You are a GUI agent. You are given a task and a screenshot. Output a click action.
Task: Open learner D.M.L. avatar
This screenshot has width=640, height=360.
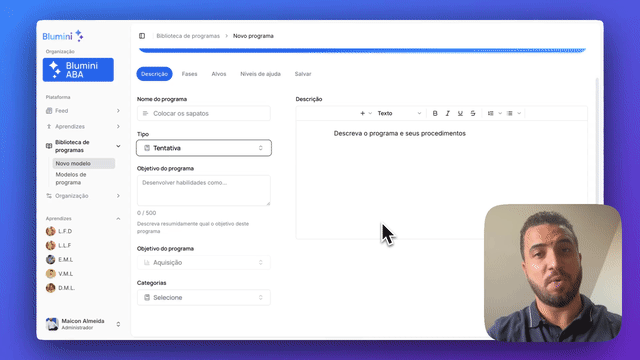(x=51, y=288)
